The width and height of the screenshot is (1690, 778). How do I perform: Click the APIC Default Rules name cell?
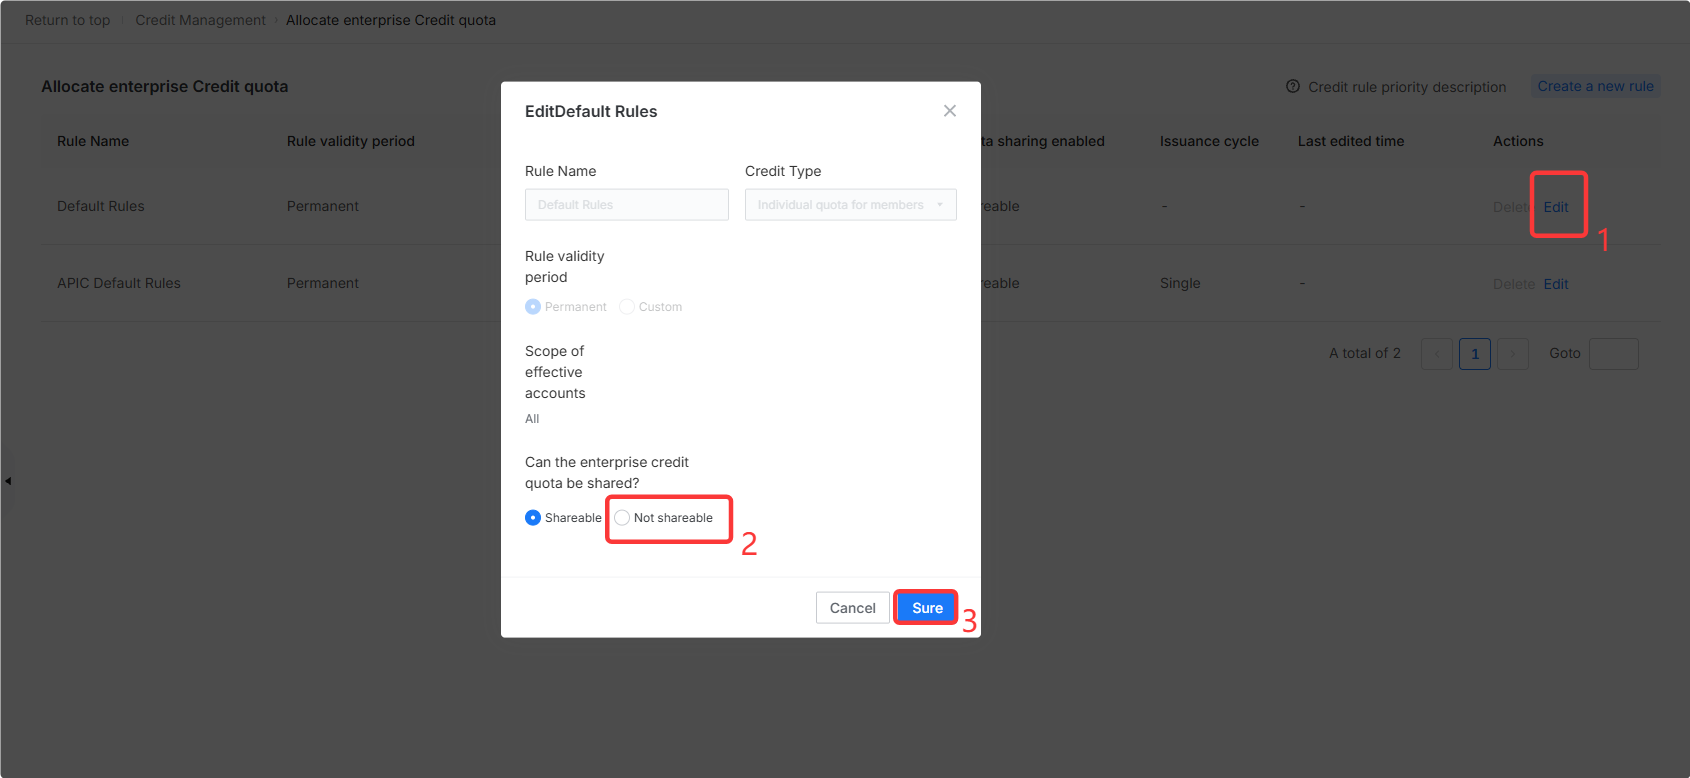pos(119,283)
